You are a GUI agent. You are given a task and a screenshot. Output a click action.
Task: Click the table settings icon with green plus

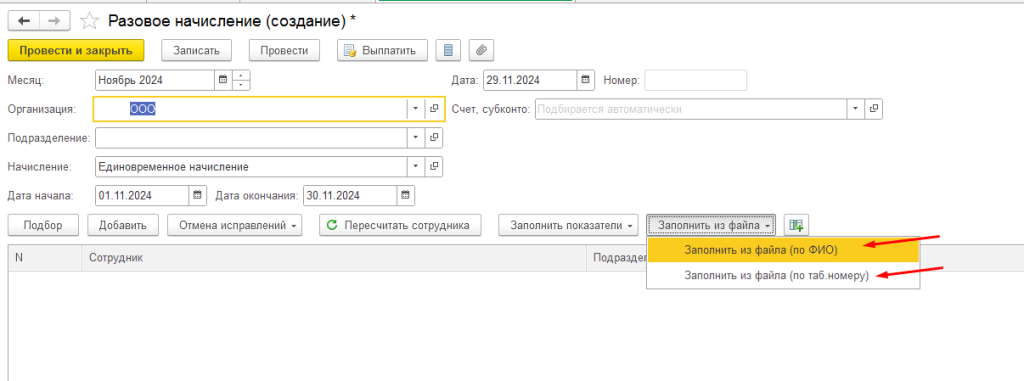(795, 225)
